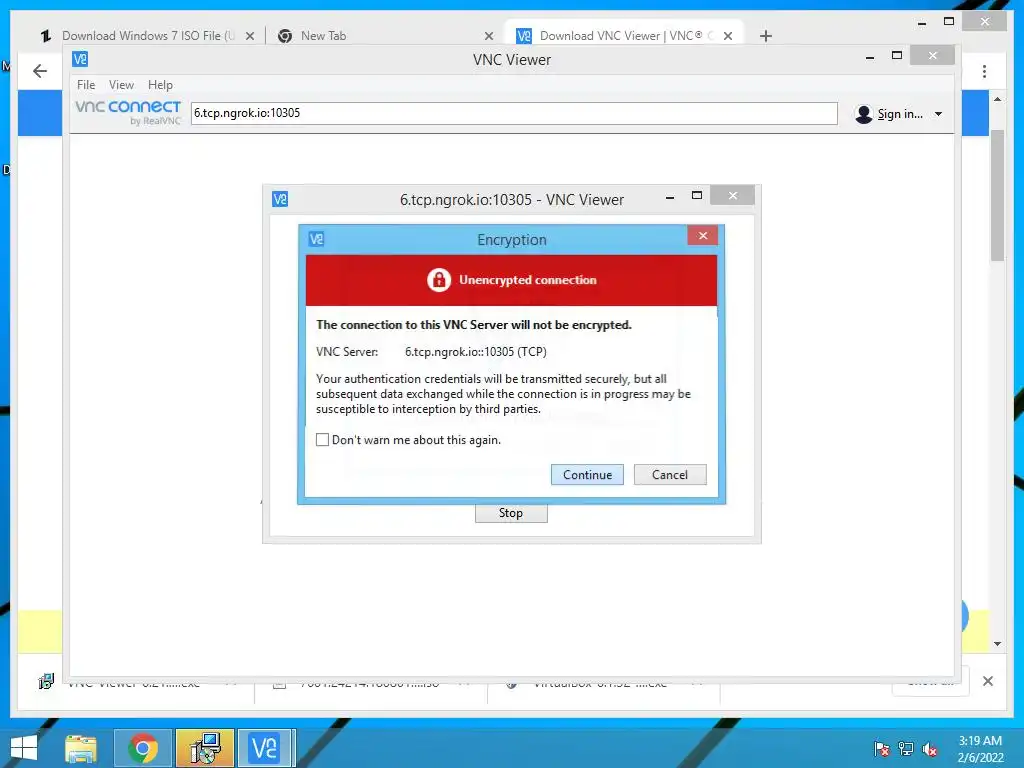Stop the connection attempt

511,513
